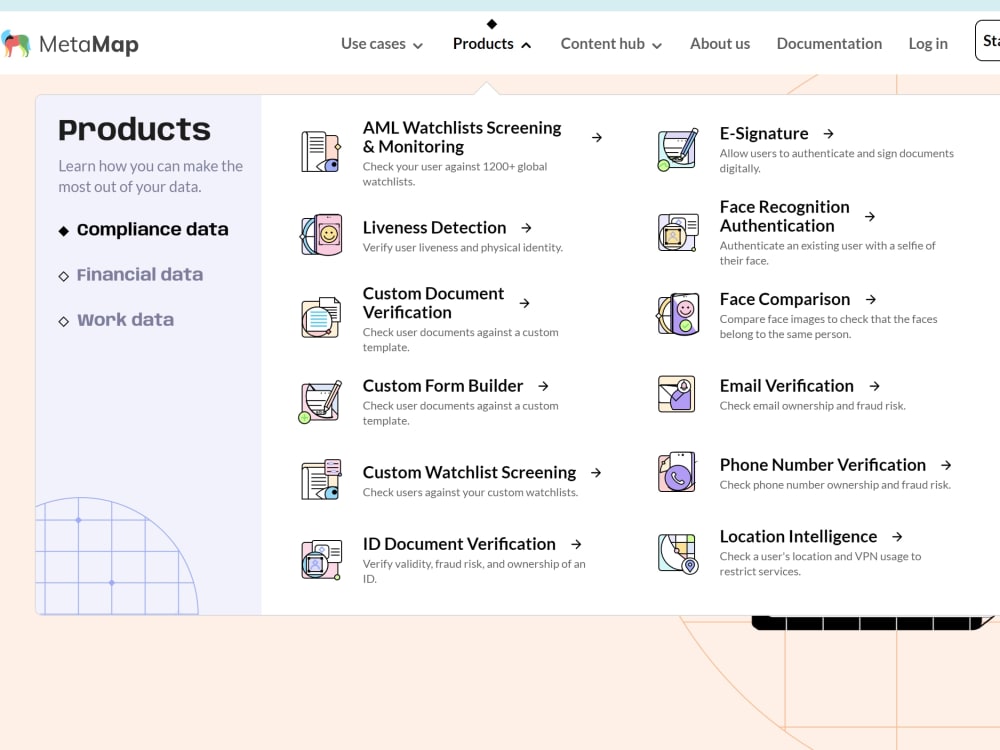
Task: Open the Email Verification link
Action: (x=787, y=386)
